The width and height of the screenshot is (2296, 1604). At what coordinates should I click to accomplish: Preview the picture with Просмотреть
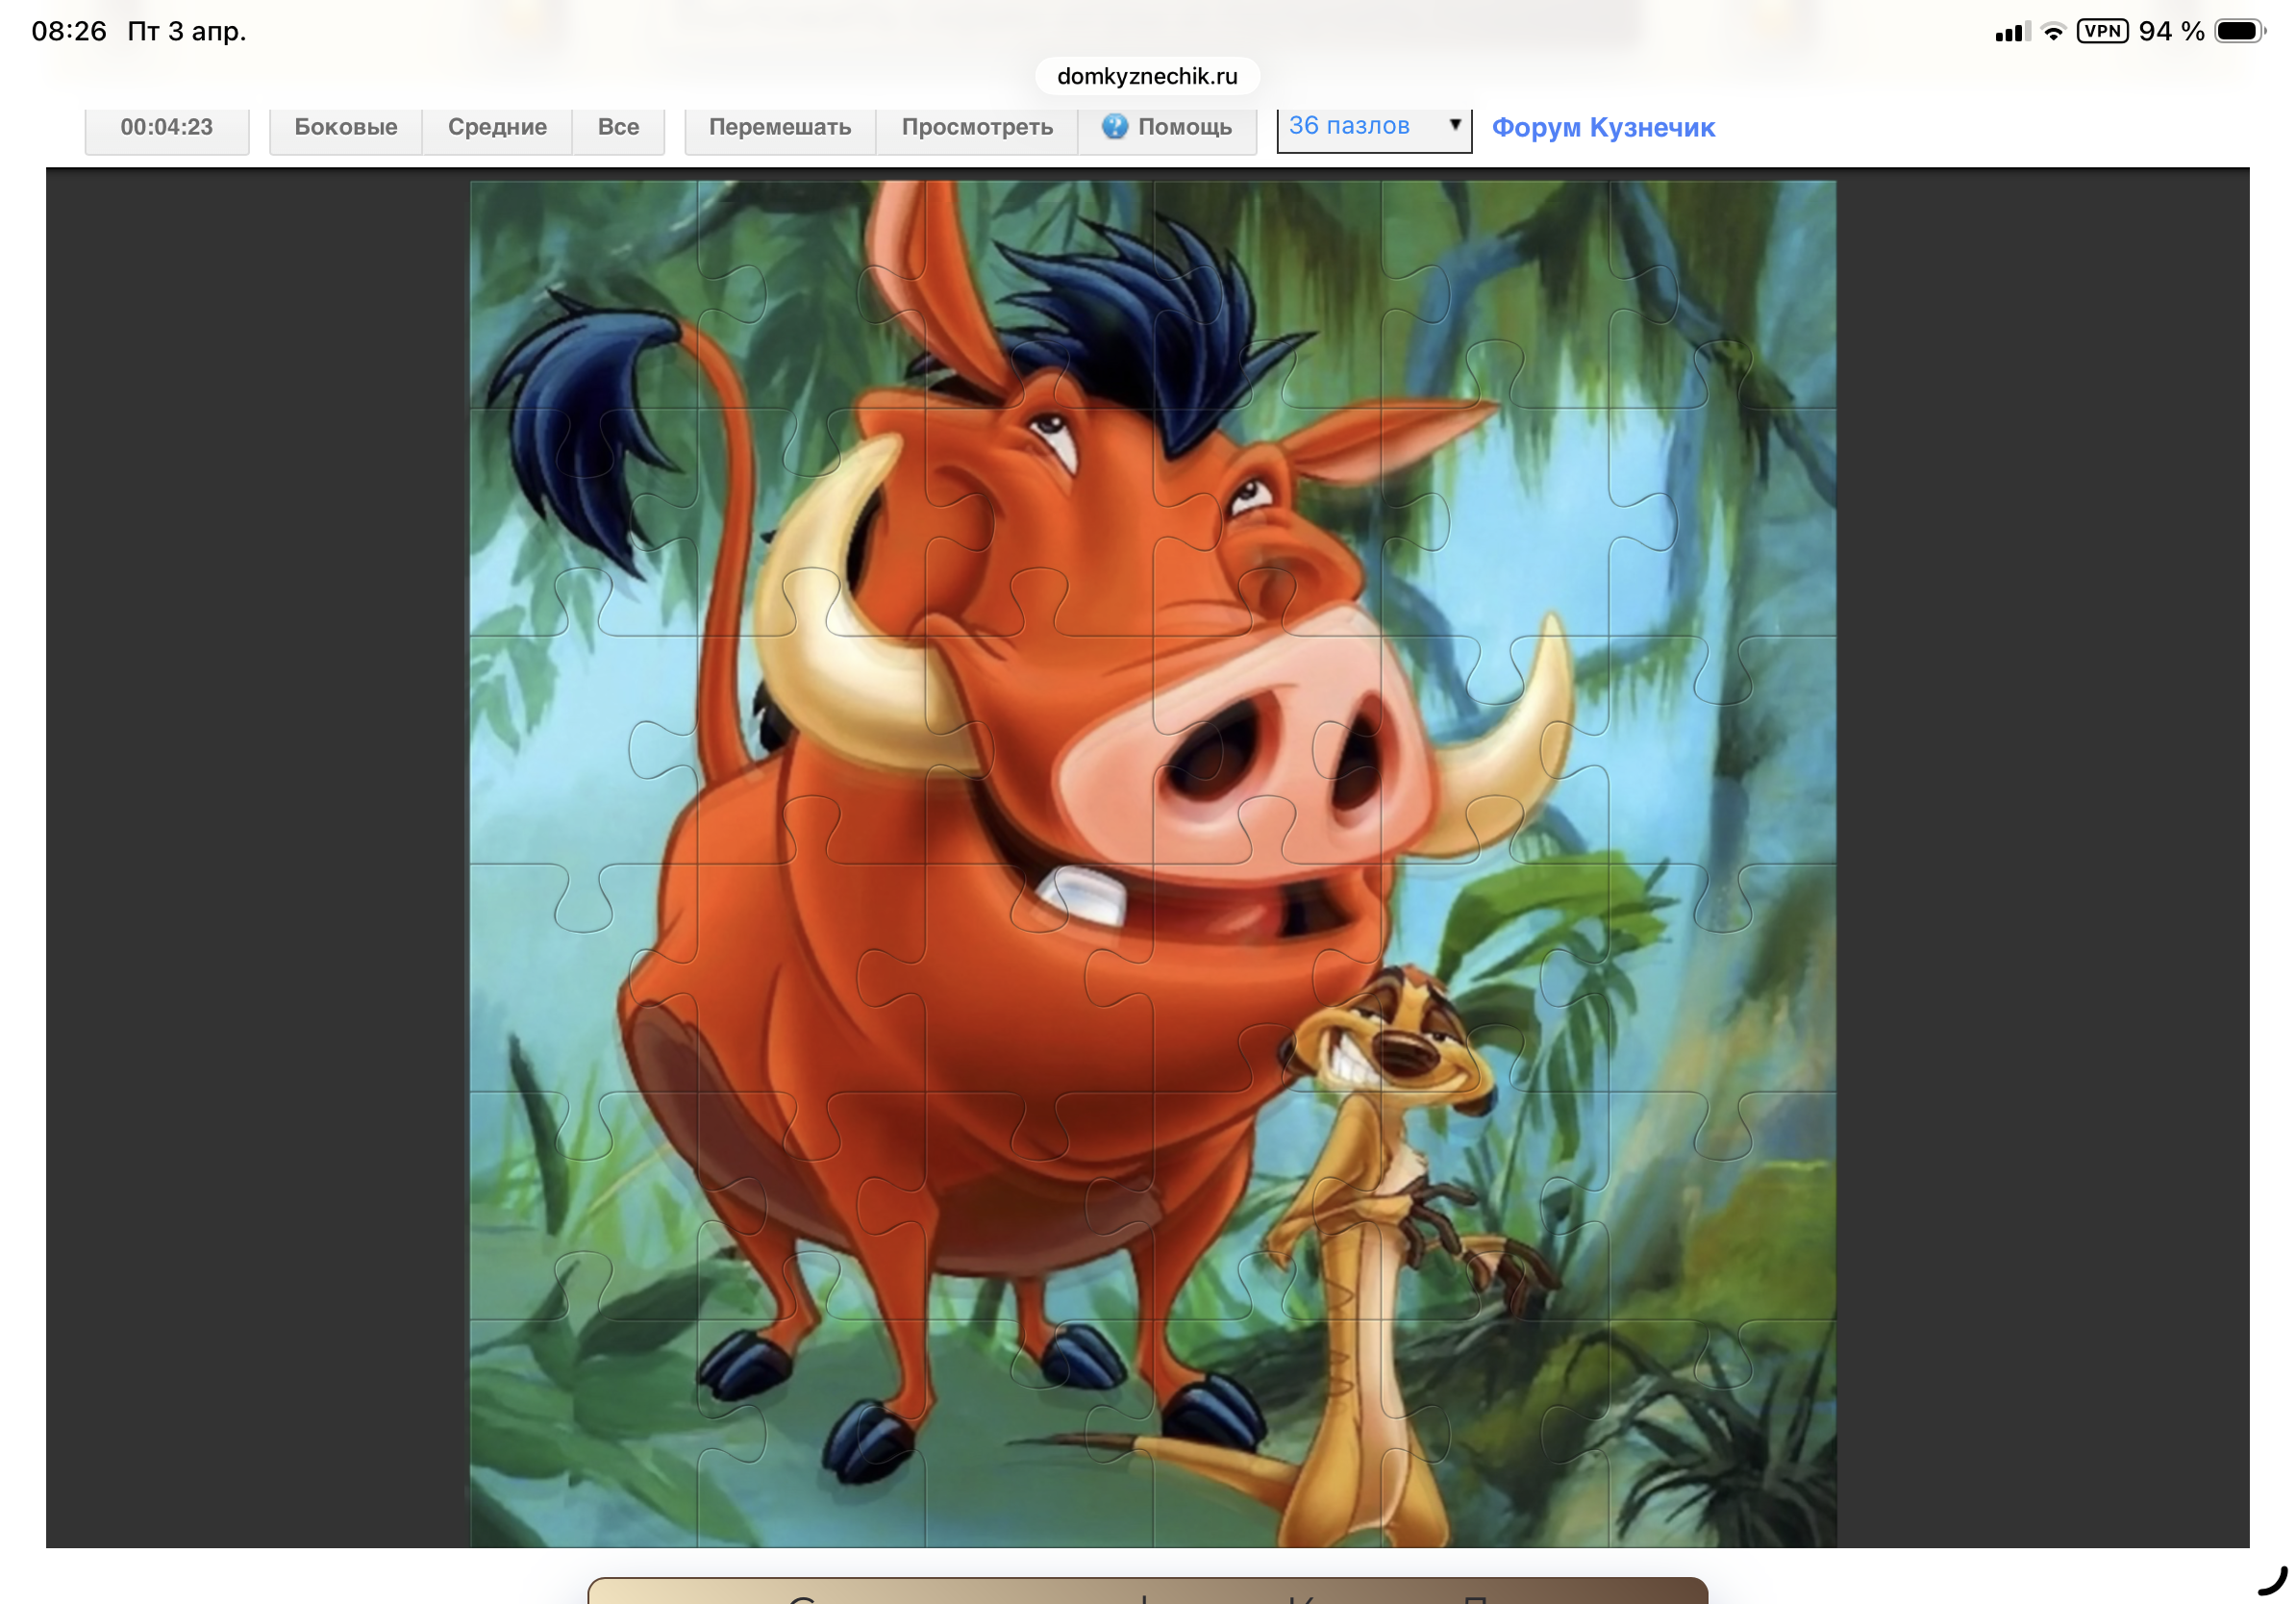point(976,128)
